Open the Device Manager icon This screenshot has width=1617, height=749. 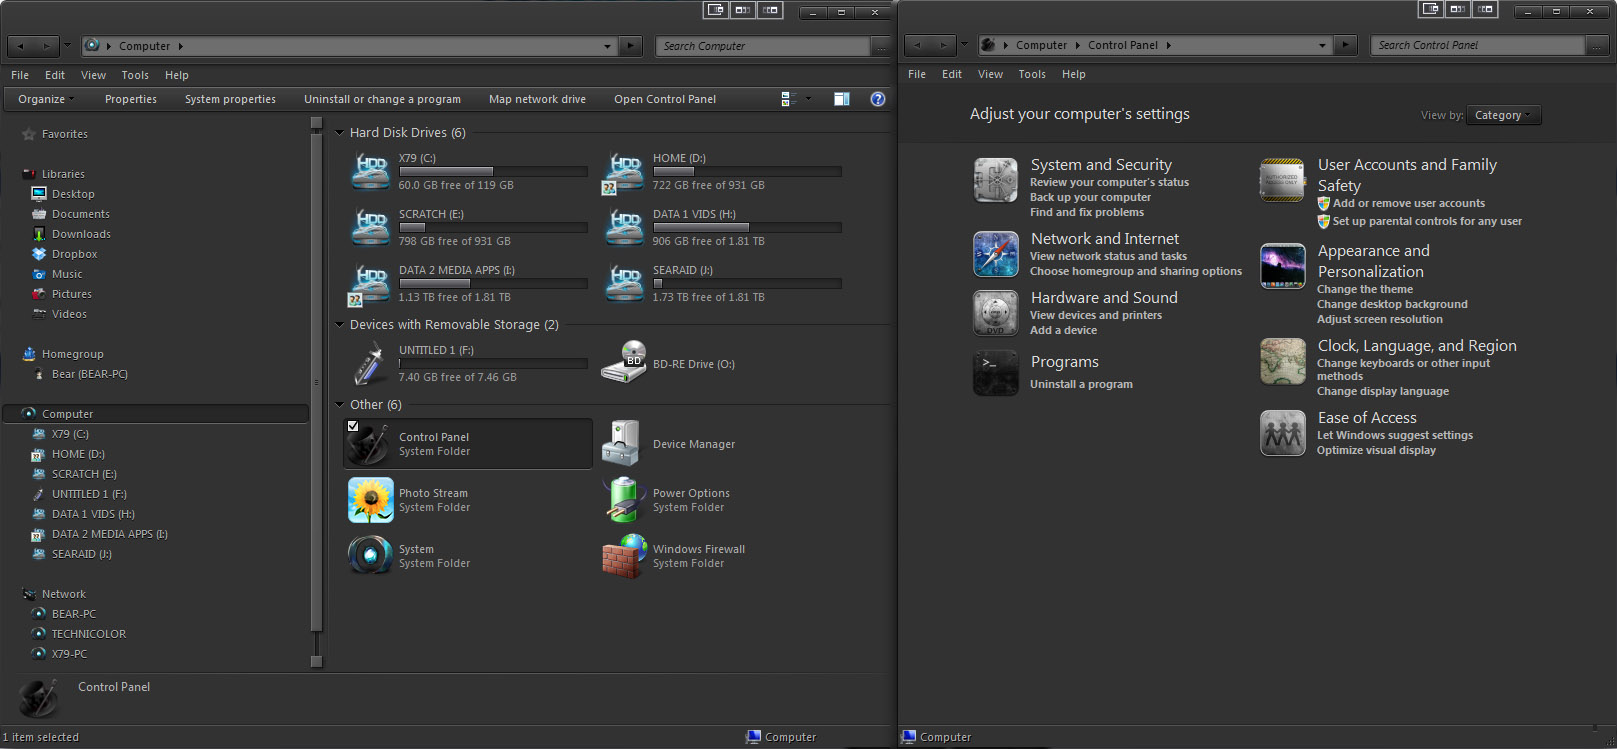click(622, 444)
